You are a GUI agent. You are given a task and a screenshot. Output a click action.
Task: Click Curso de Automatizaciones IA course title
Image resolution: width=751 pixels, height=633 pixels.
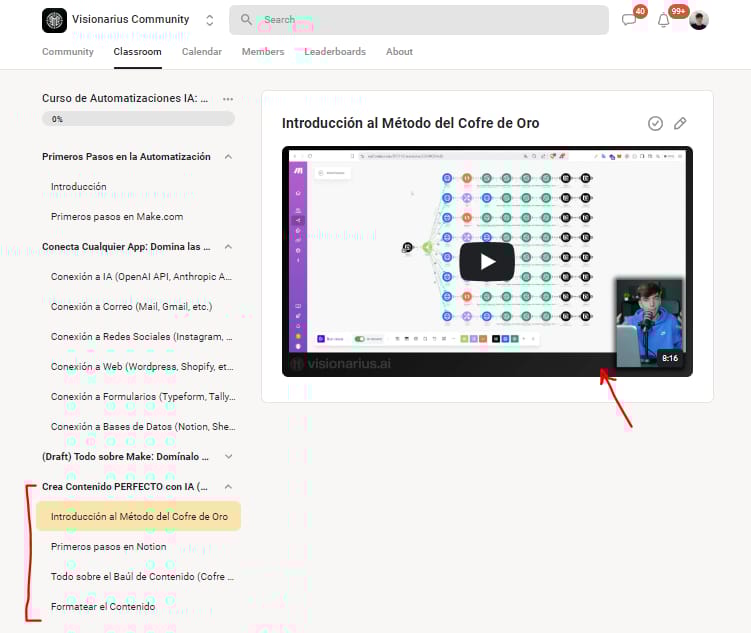point(125,98)
